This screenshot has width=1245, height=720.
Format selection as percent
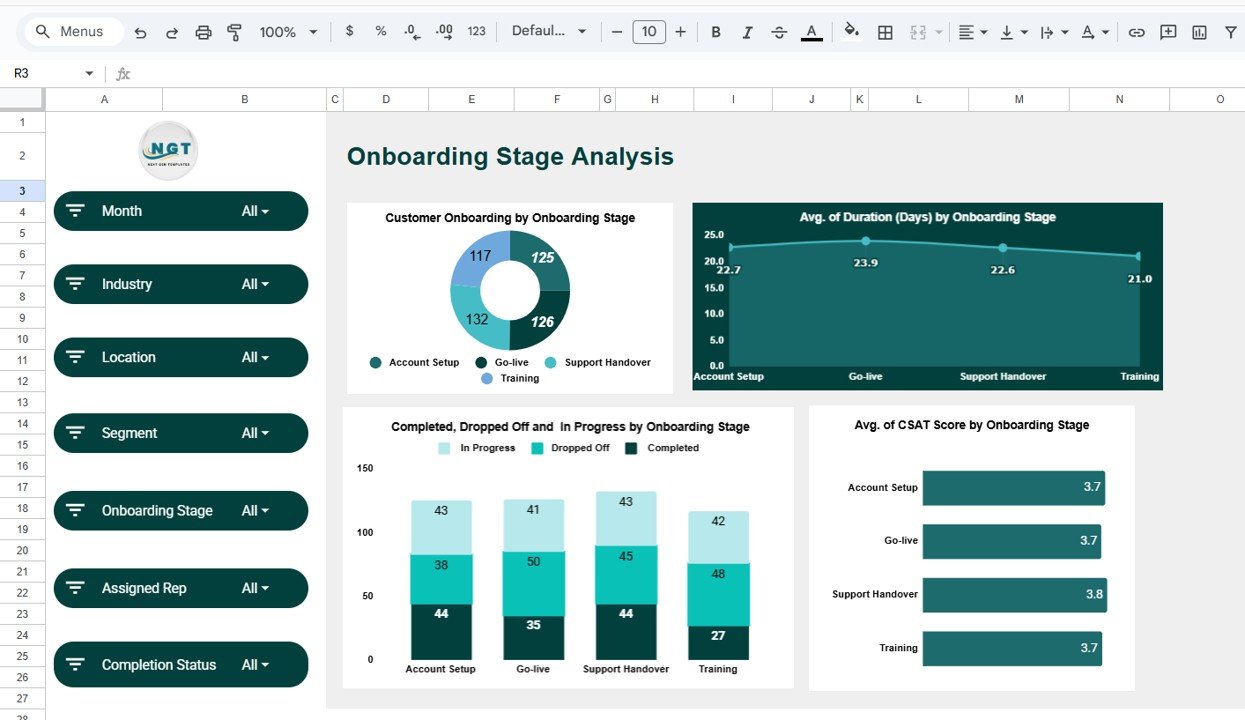point(381,31)
